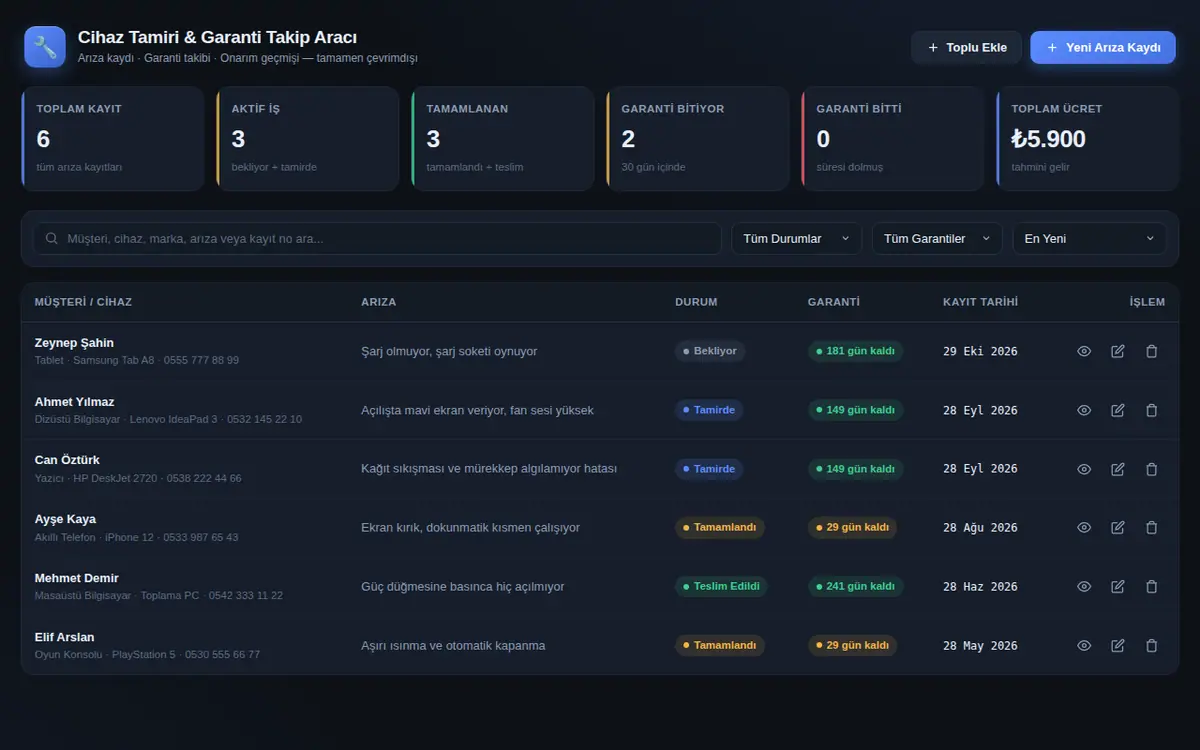Click the 241 gün kaldı warranty badge
The width and height of the screenshot is (1200, 750).
[855, 586]
